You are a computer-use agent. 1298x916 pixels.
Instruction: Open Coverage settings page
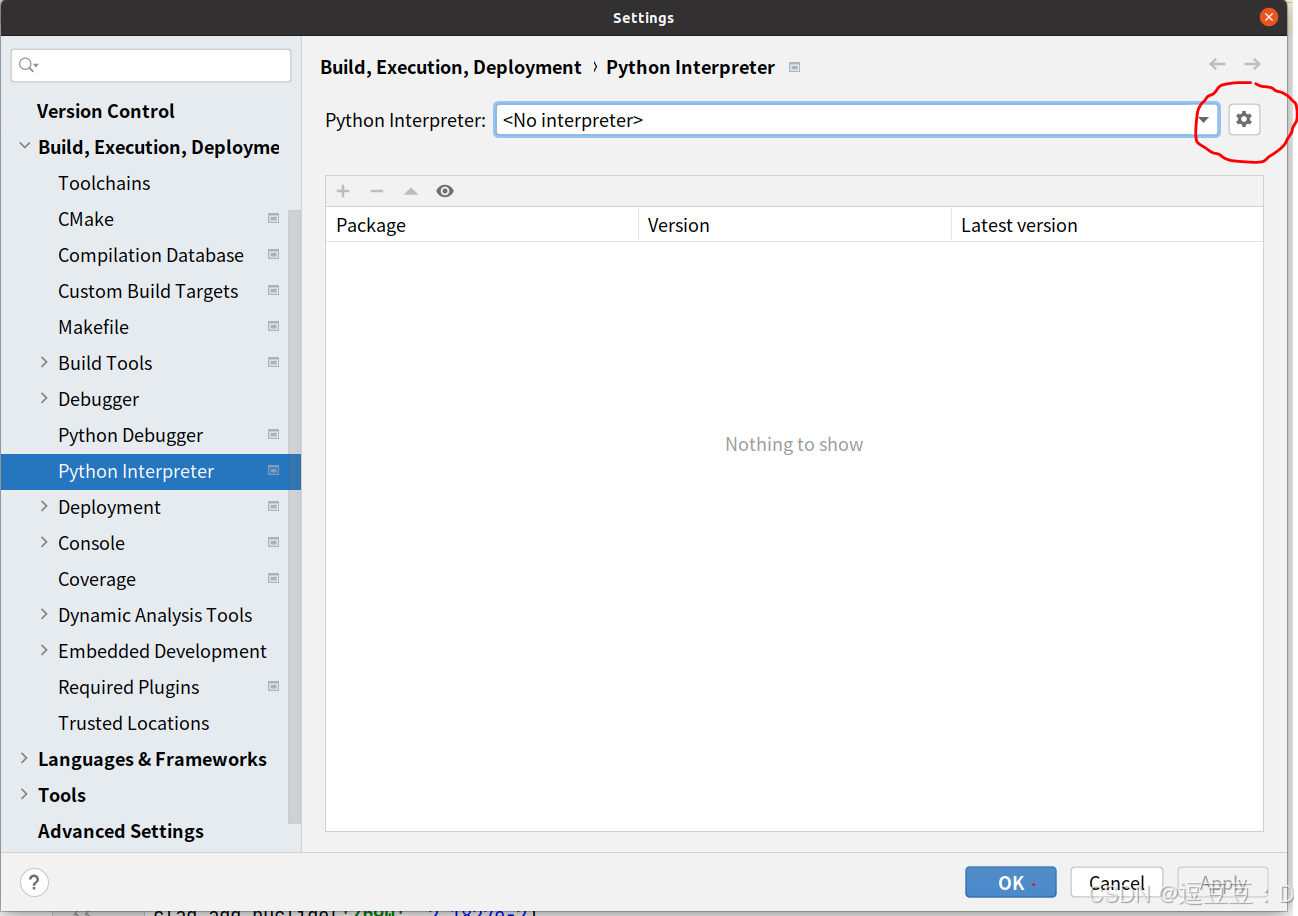[97, 579]
